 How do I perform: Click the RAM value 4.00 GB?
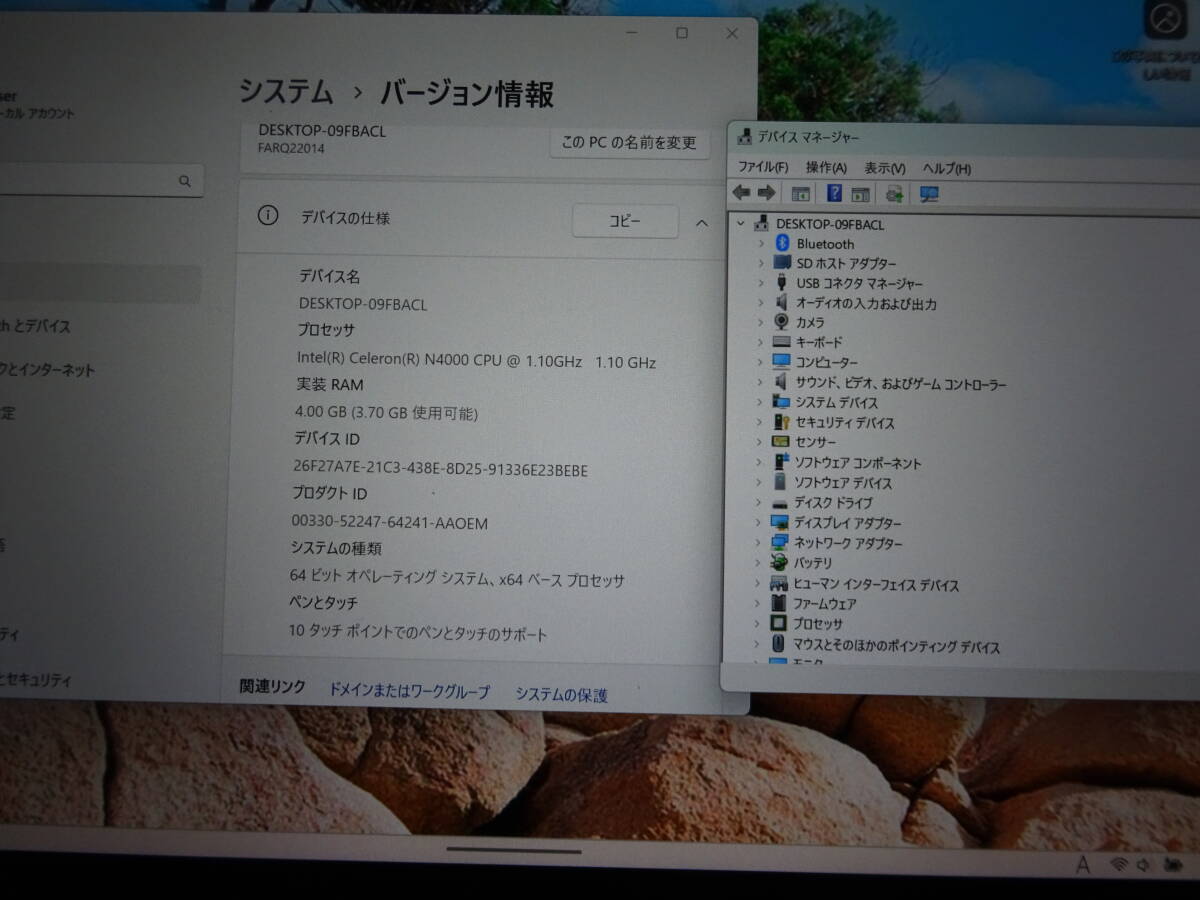(x=386, y=412)
